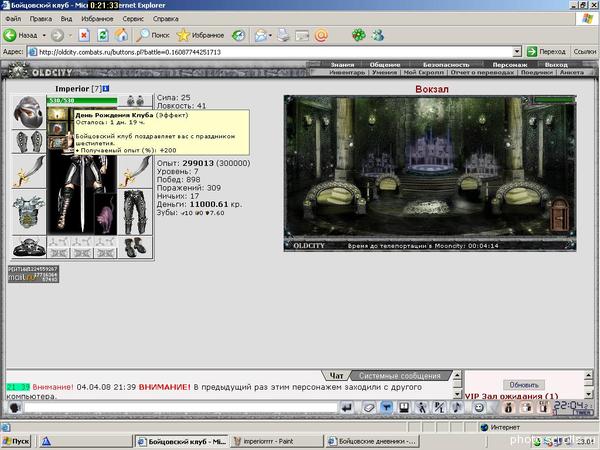The image size is (600, 450).
Task: Select the Персонаж game menu
Action: (510, 65)
